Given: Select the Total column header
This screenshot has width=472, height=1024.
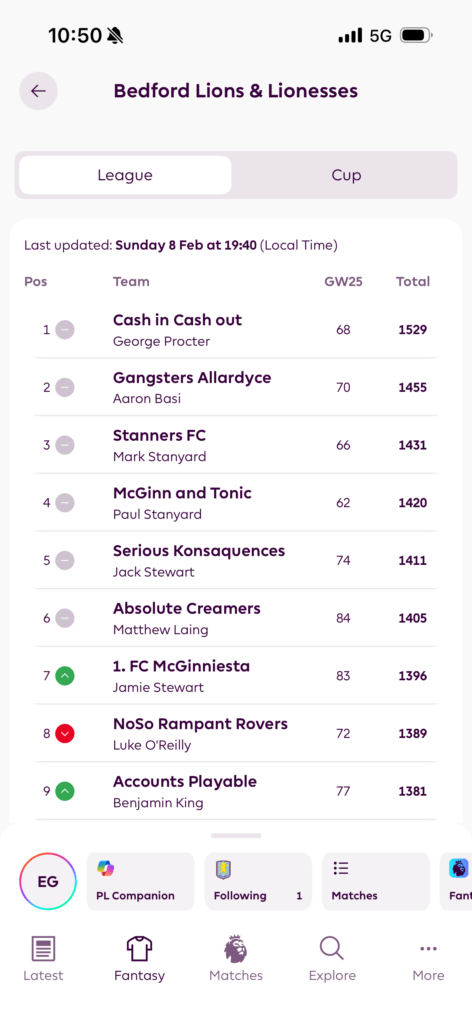Looking at the screenshot, I should coord(413,281).
